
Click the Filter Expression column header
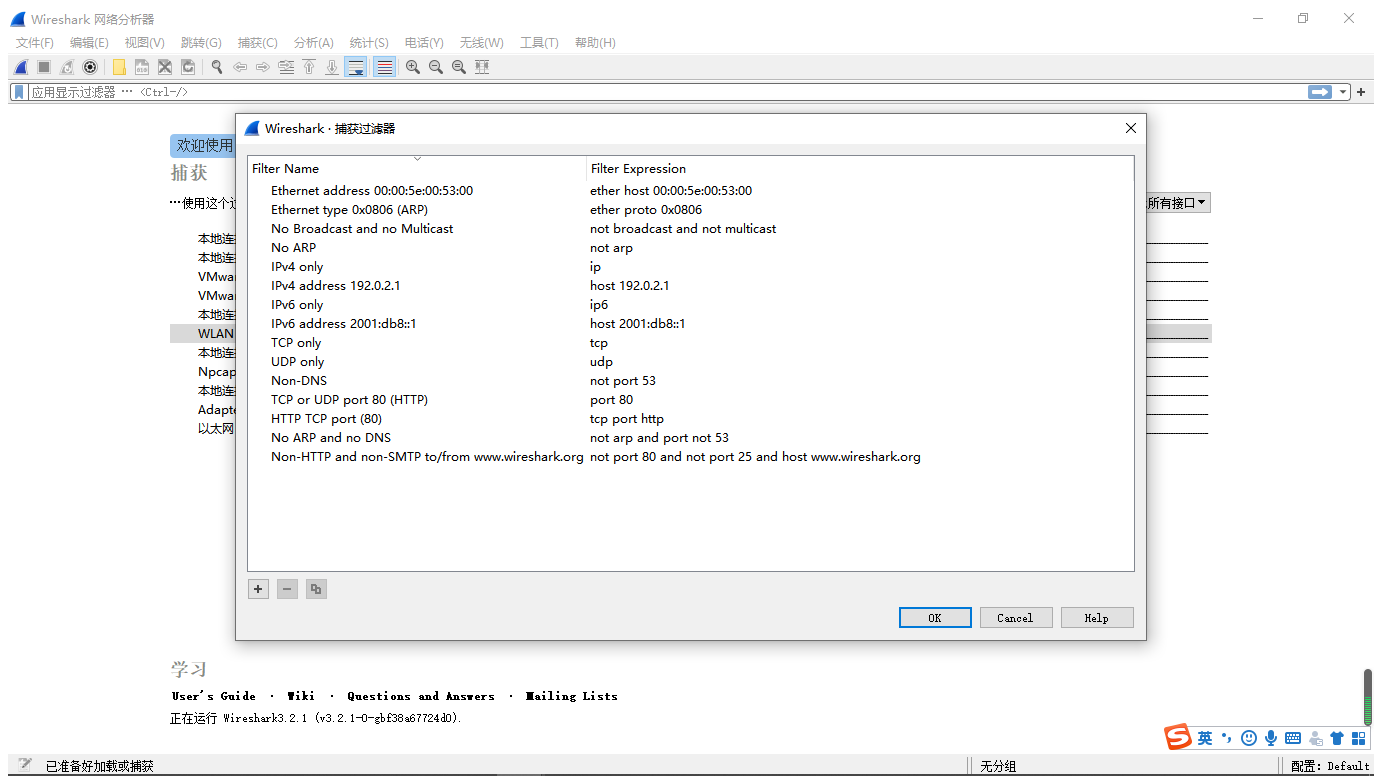click(x=860, y=168)
